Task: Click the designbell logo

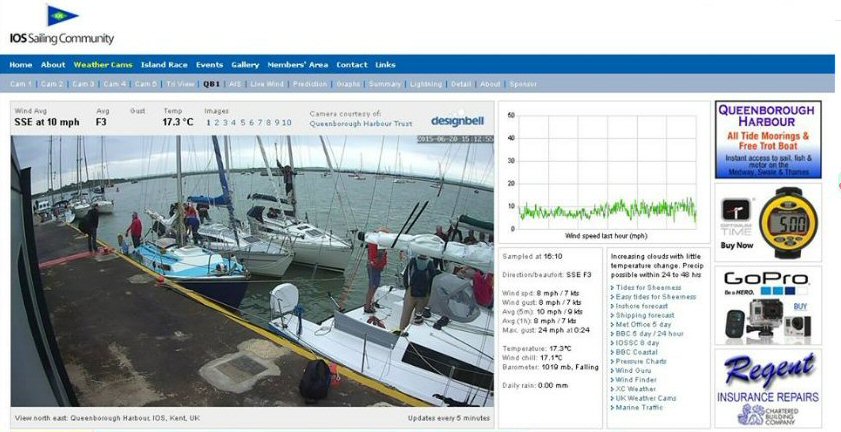Action: tap(459, 121)
